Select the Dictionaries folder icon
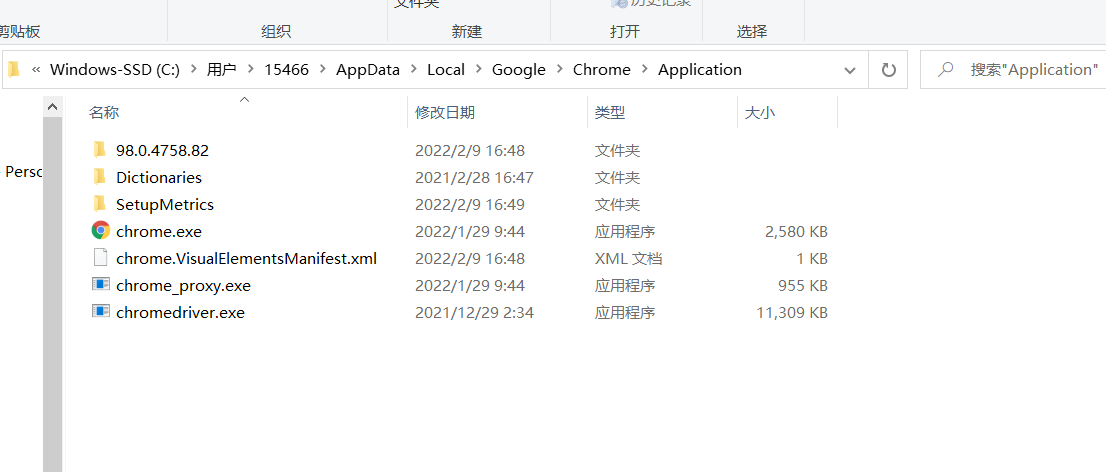This screenshot has width=1106, height=472. [99, 176]
